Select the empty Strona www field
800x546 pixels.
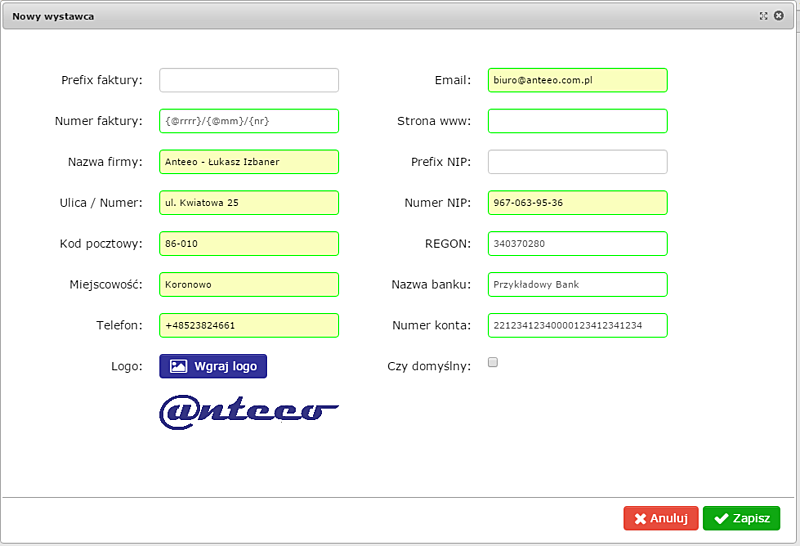tap(577, 121)
